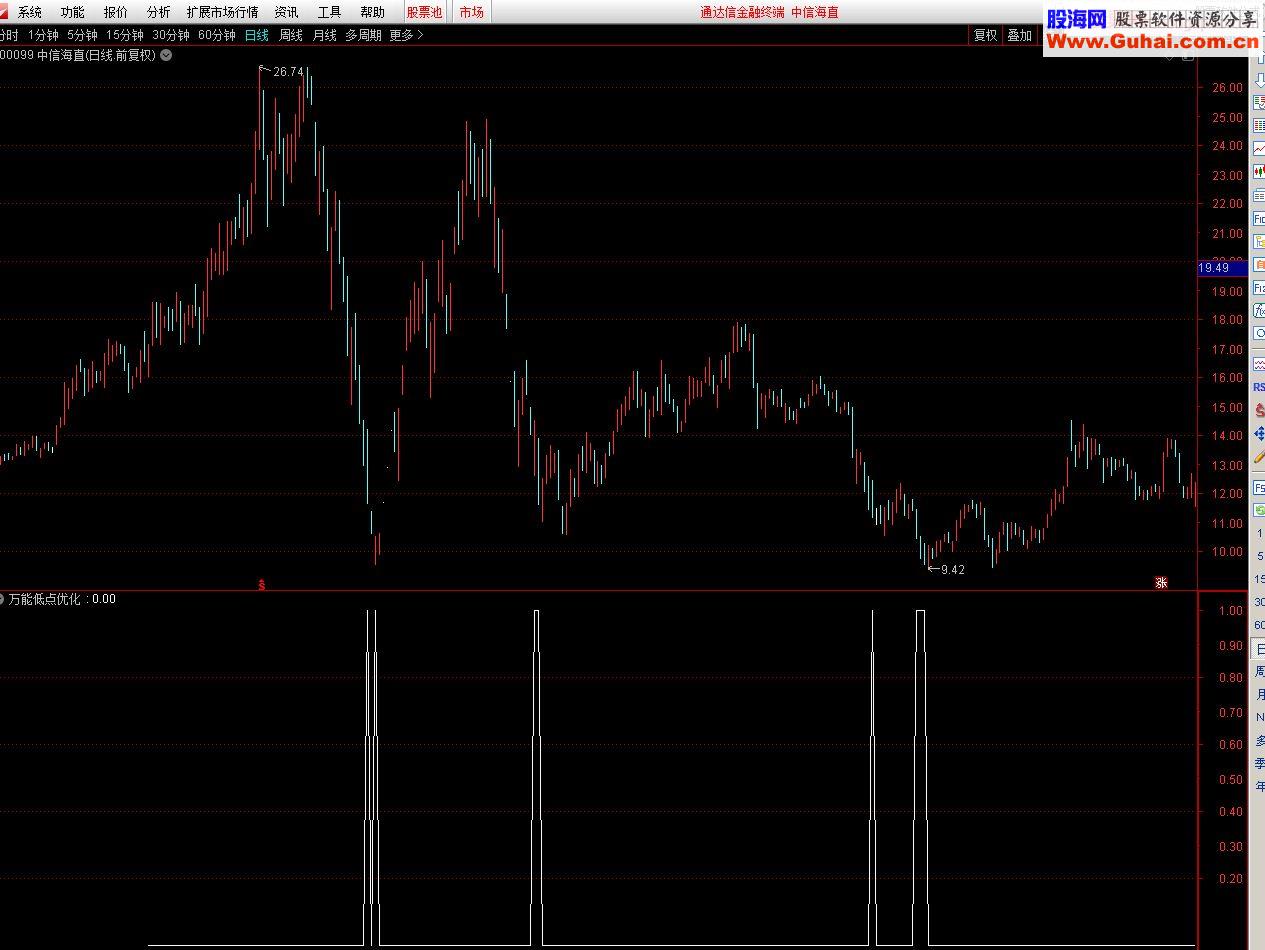Open the 分析 menu
The width and height of the screenshot is (1265, 950).
pyautogui.click(x=158, y=12)
